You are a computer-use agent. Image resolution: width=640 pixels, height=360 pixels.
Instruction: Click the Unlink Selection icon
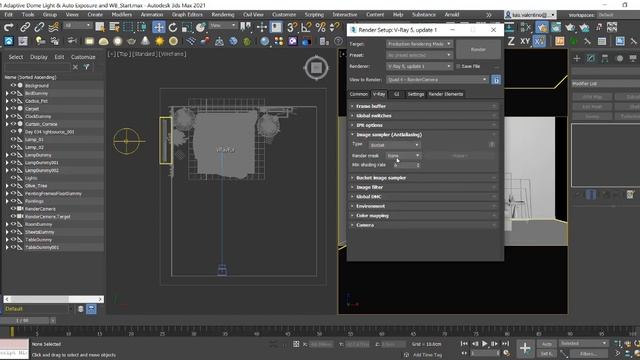39,27
